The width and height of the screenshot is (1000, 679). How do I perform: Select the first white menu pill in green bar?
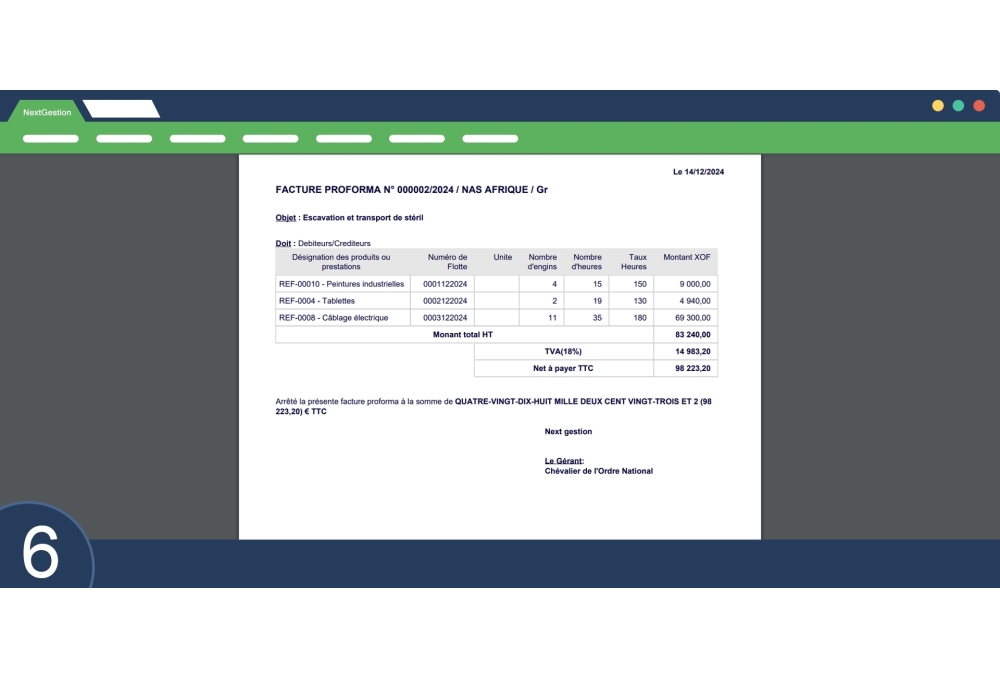(x=50, y=139)
